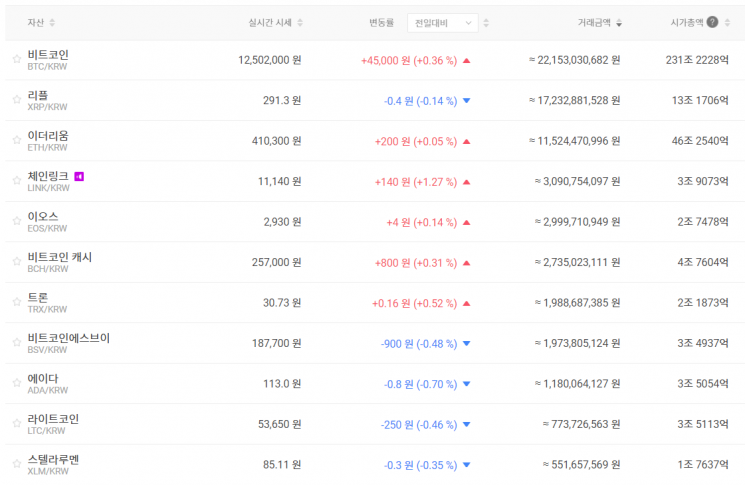Click the change +140 원 (+1.27 %)
The width and height of the screenshot is (745, 485).
point(416,181)
